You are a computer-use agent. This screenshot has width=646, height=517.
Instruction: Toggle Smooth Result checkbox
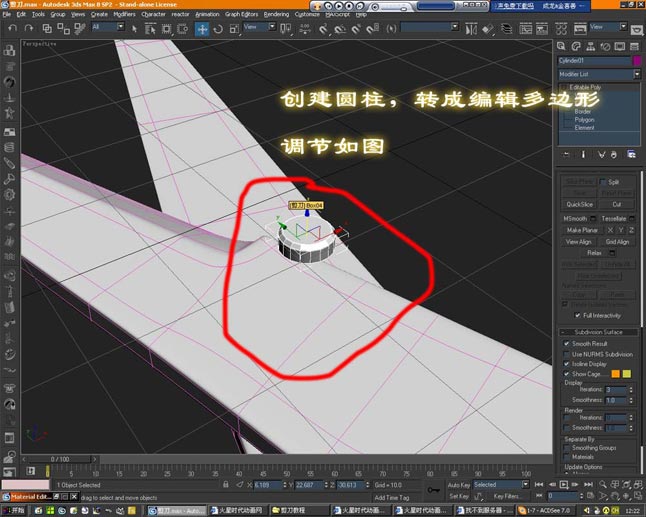(566, 343)
